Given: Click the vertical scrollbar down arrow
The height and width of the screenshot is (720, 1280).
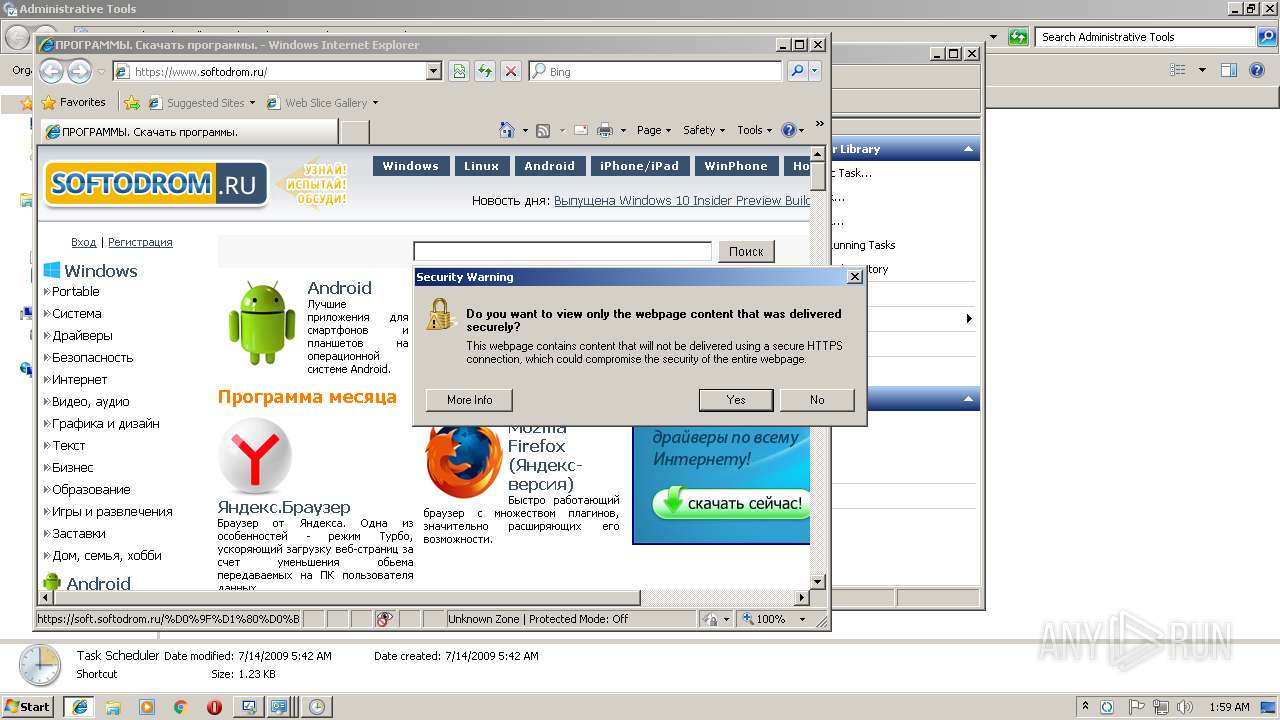Looking at the screenshot, I should tap(817, 581).
